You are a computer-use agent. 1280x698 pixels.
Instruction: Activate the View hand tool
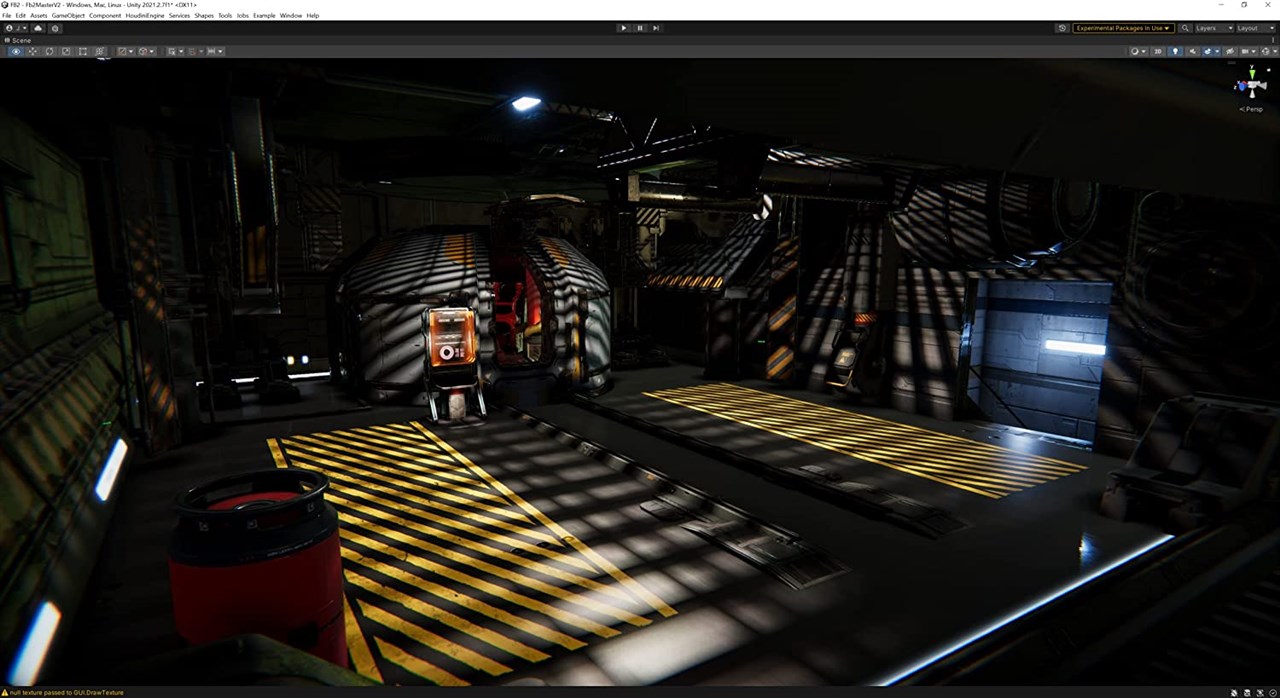click(x=15, y=51)
